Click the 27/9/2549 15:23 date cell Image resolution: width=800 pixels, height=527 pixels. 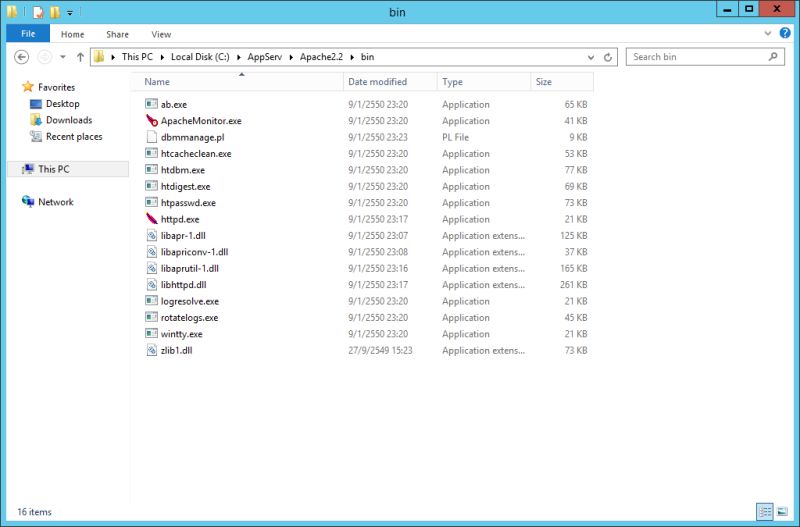tap(380, 350)
